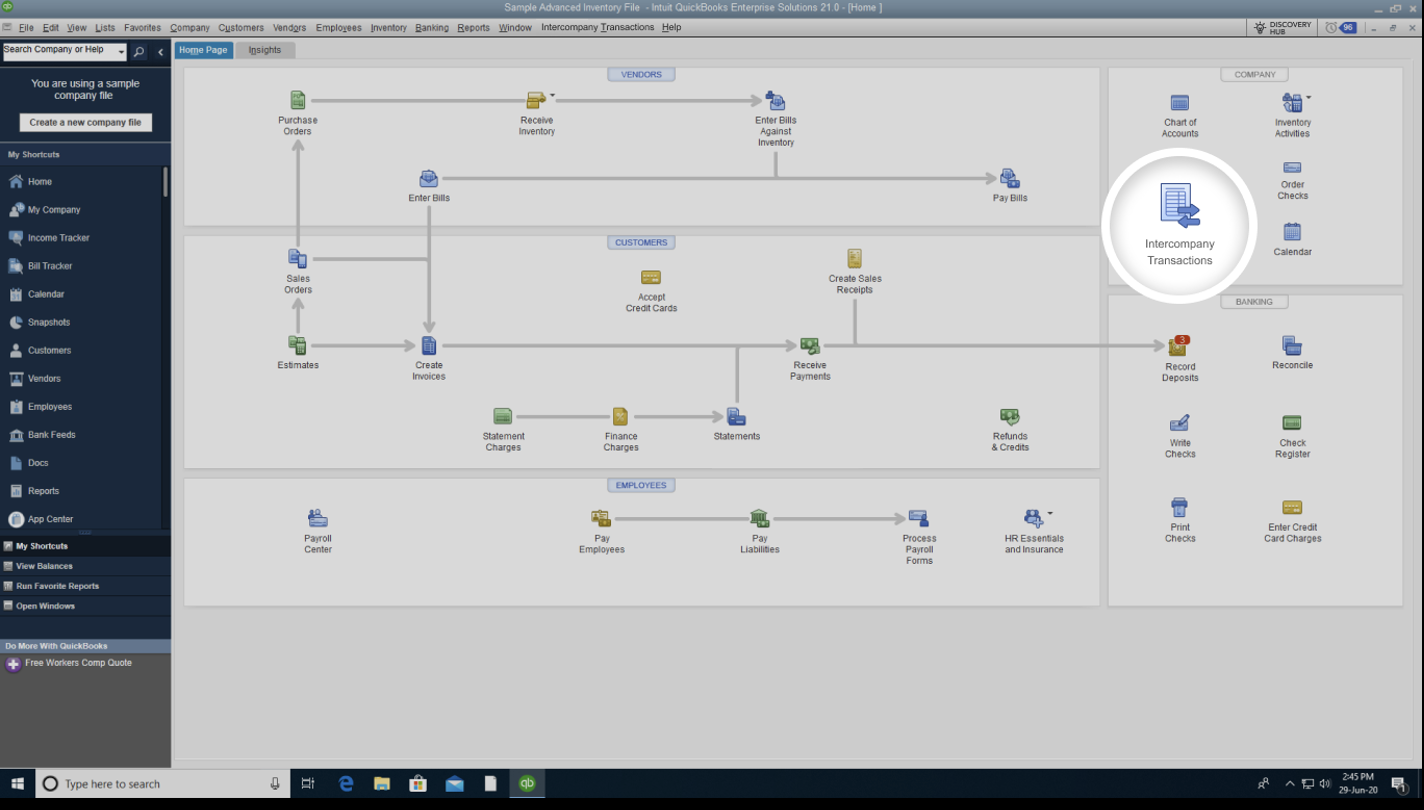The height and width of the screenshot is (810, 1424).
Task: Click the Reconcile icon
Action: tap(1292, 345)
